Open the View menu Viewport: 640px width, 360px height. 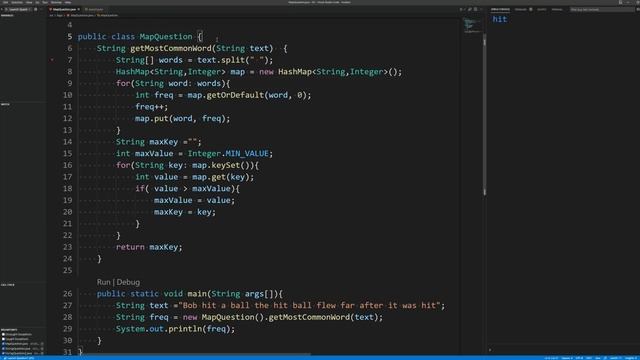pyautogui.click(x=29, y=2)
